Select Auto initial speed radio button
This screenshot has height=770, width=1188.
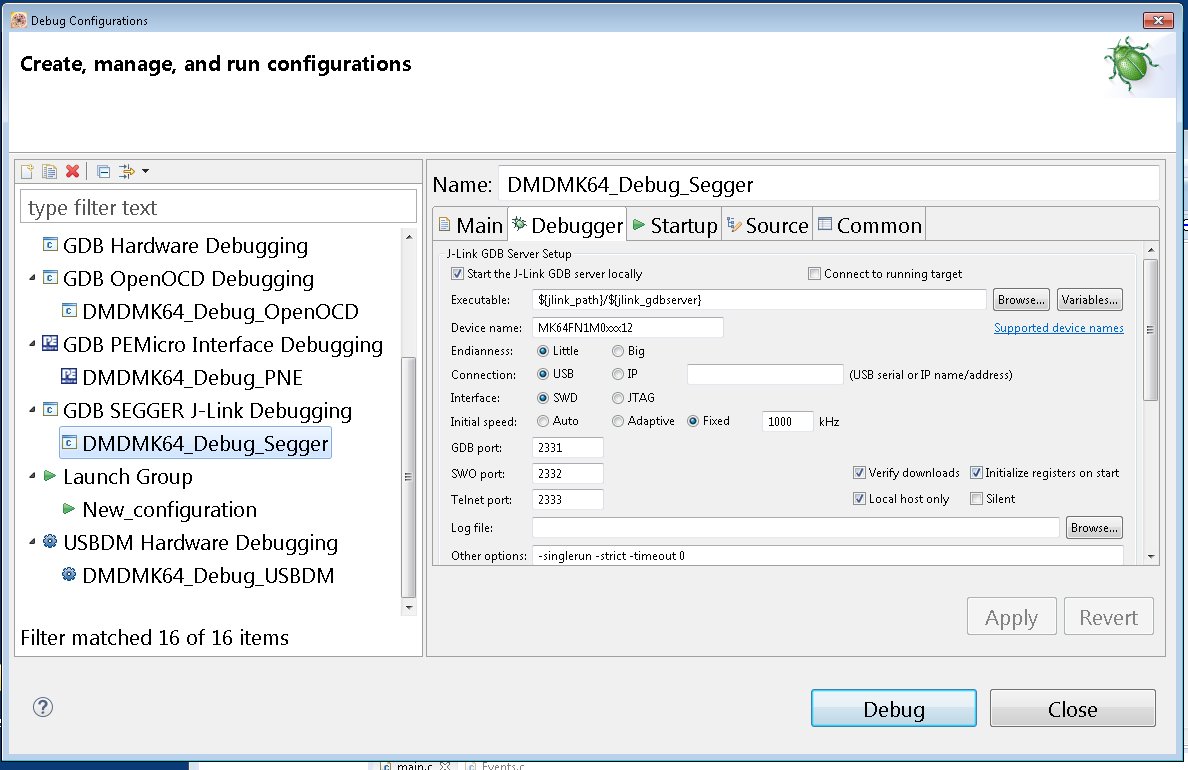tap(543, 421)
